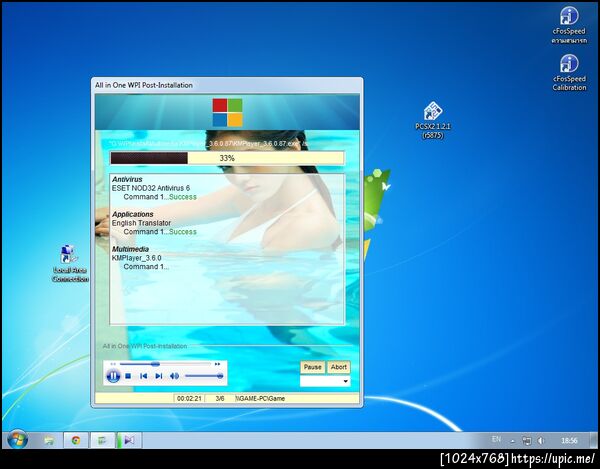Pause the music with the round pause button
Screen dimensions: 600x469
pyautogui.click(x=113, y=376)
